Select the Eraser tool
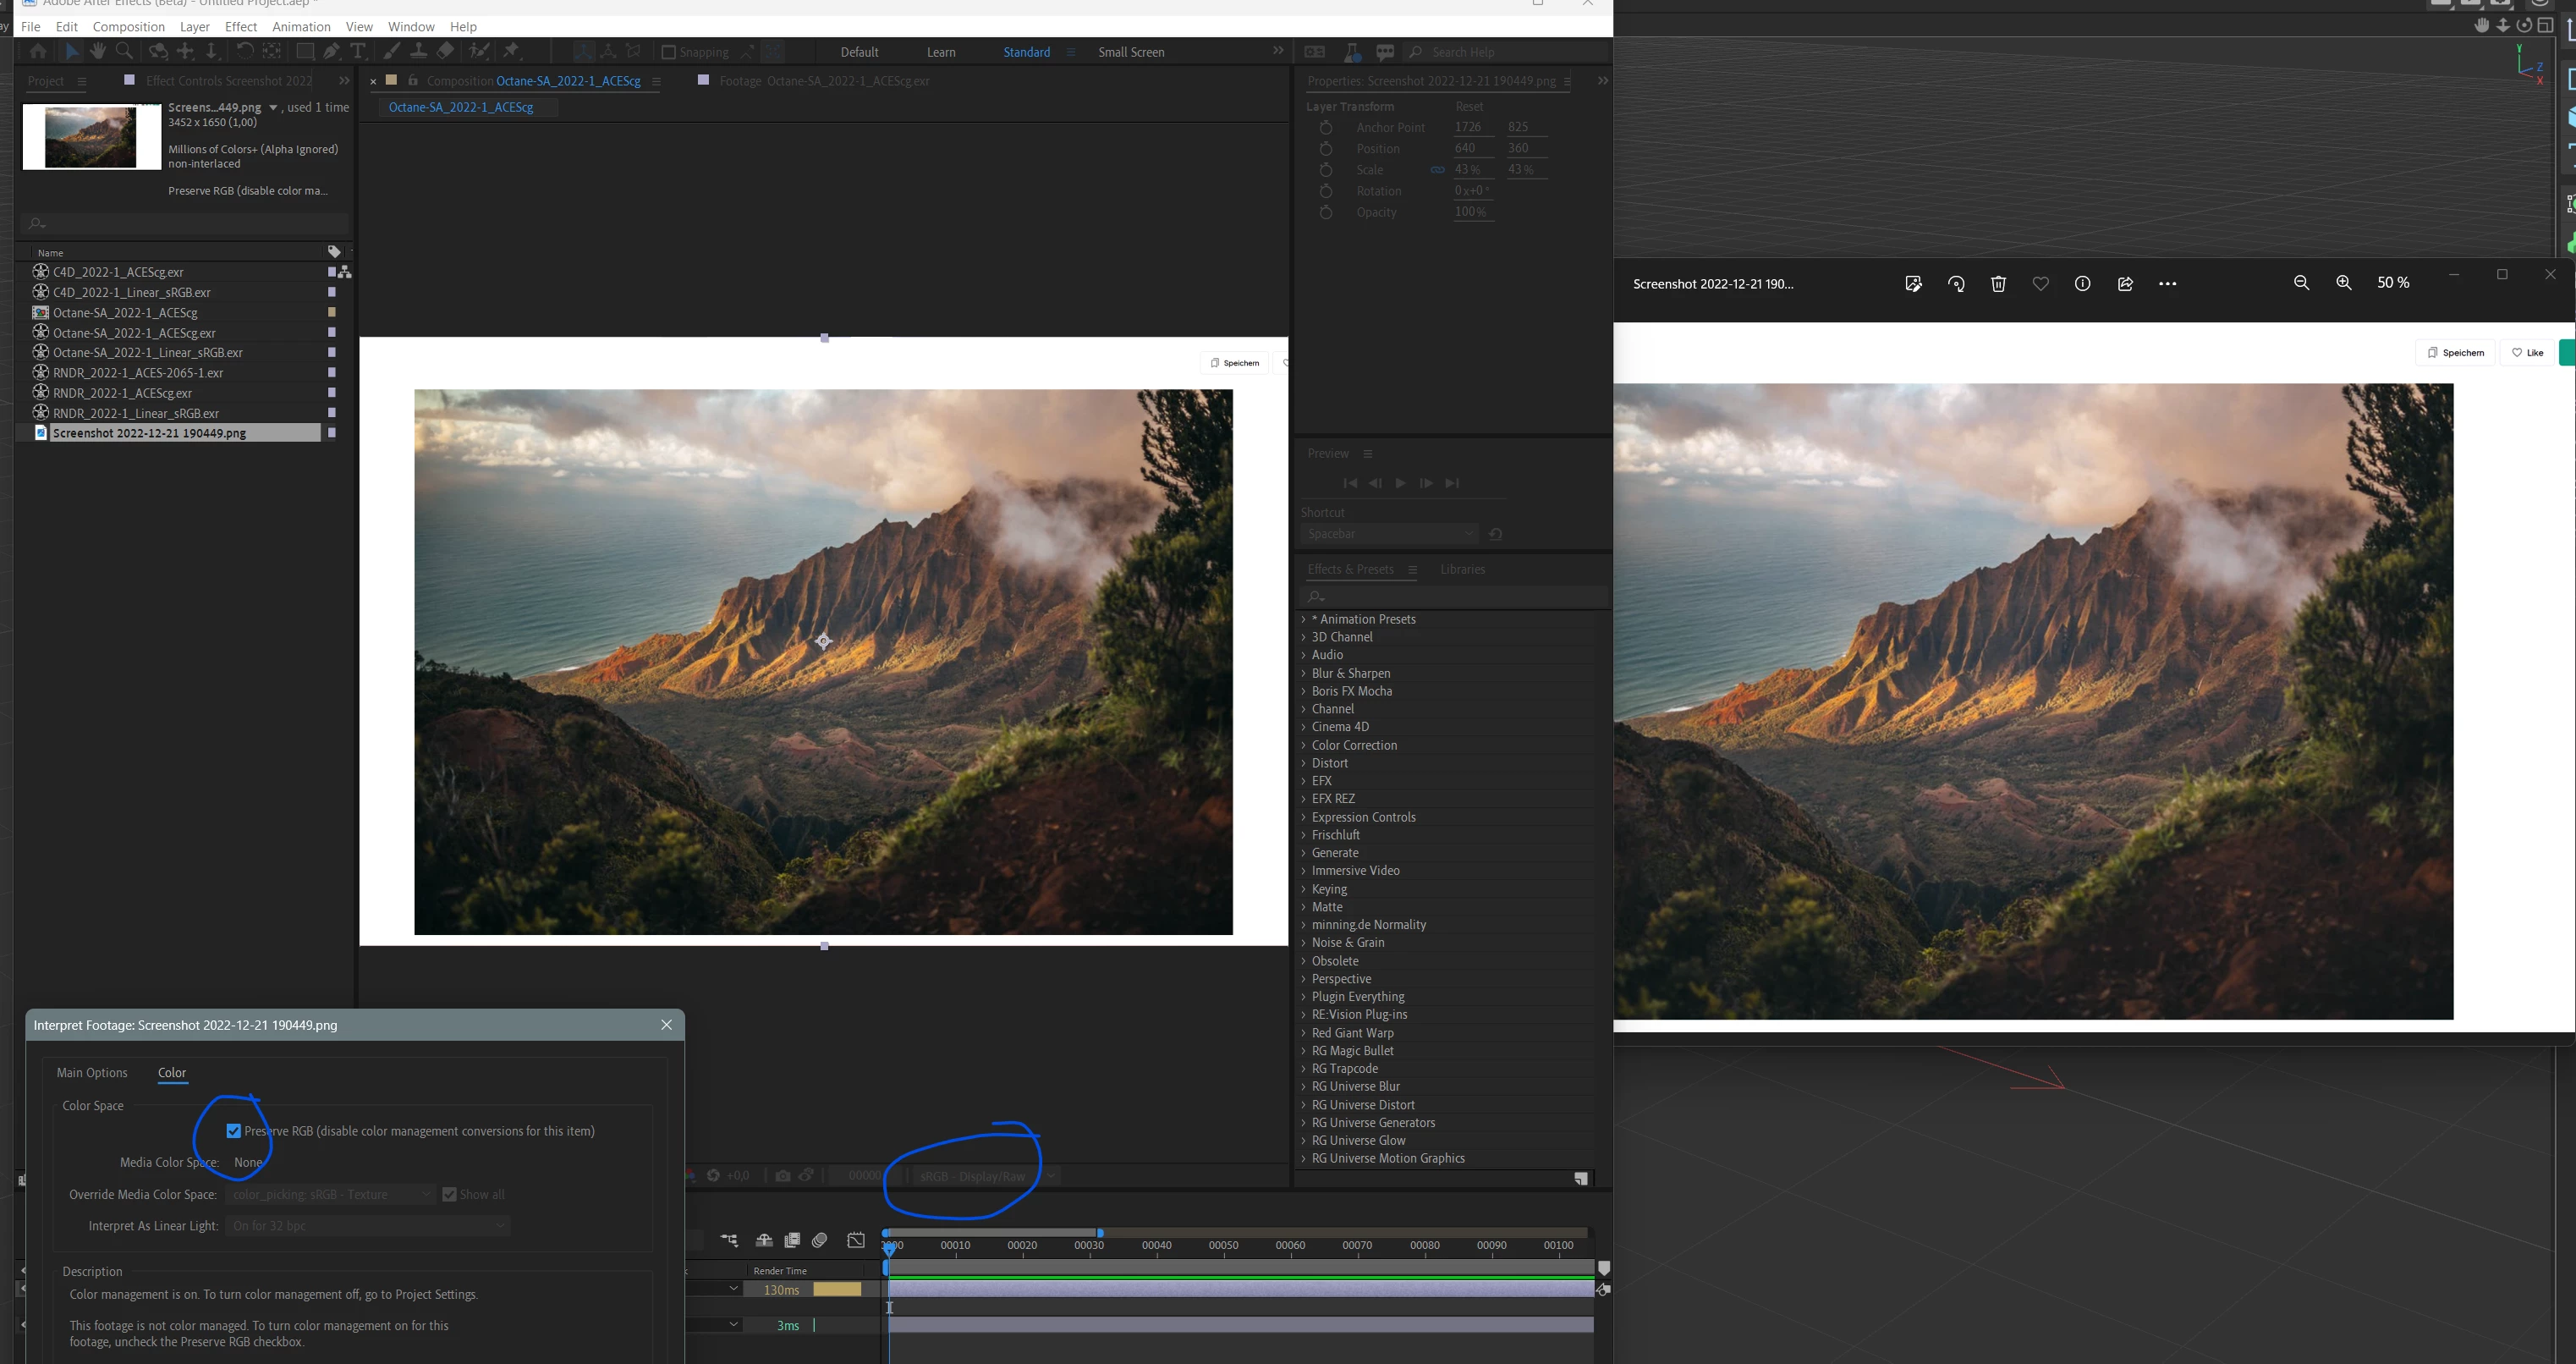This screenshot has width=2576, height=1364. point(446,51)
